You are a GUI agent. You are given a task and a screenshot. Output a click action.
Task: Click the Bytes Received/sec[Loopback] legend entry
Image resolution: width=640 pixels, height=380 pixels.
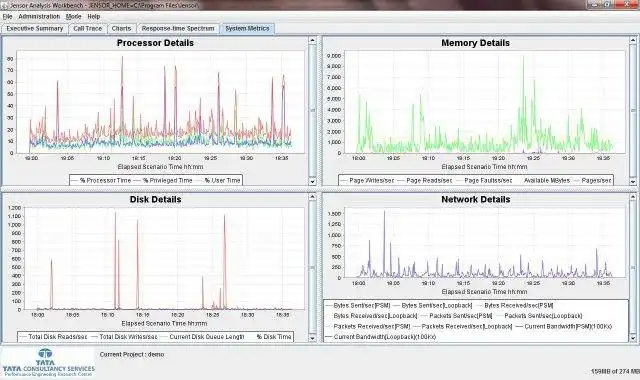pyautogui.click(x=371, y=316)
